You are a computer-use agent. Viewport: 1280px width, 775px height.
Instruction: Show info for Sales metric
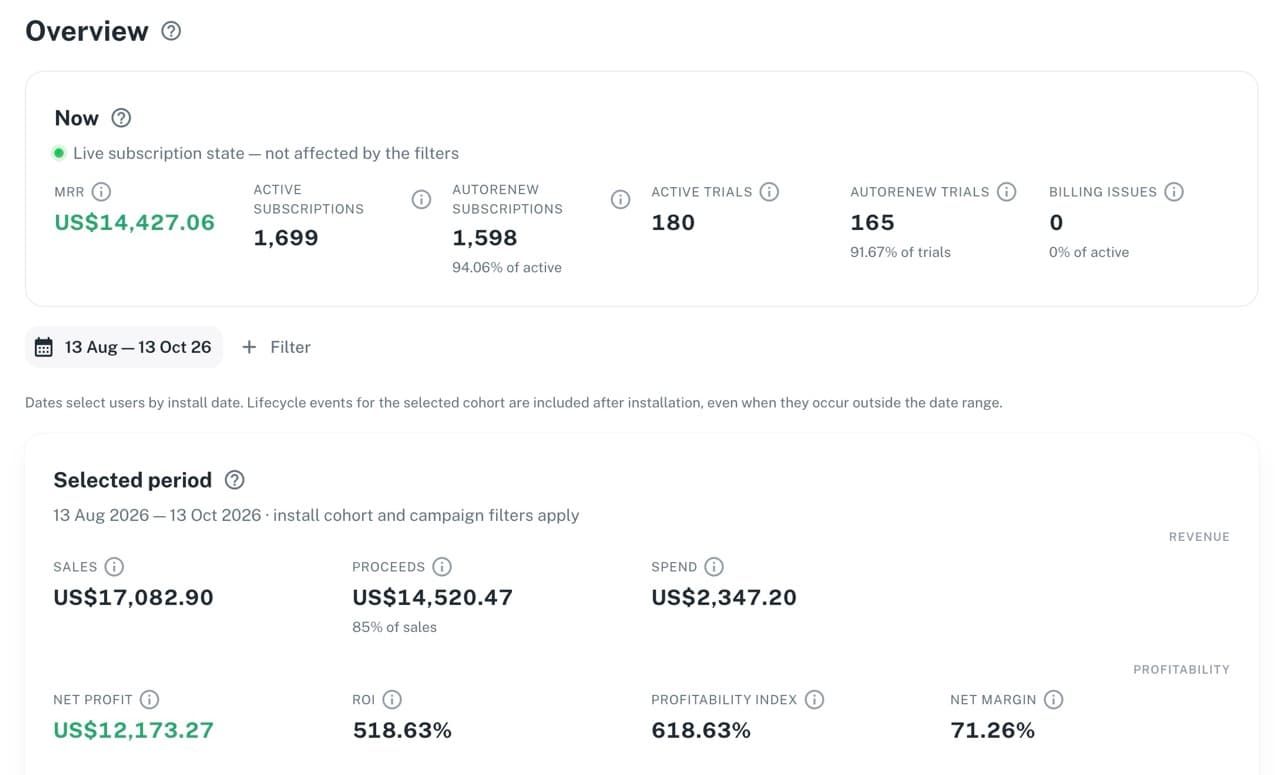[114, 566]
